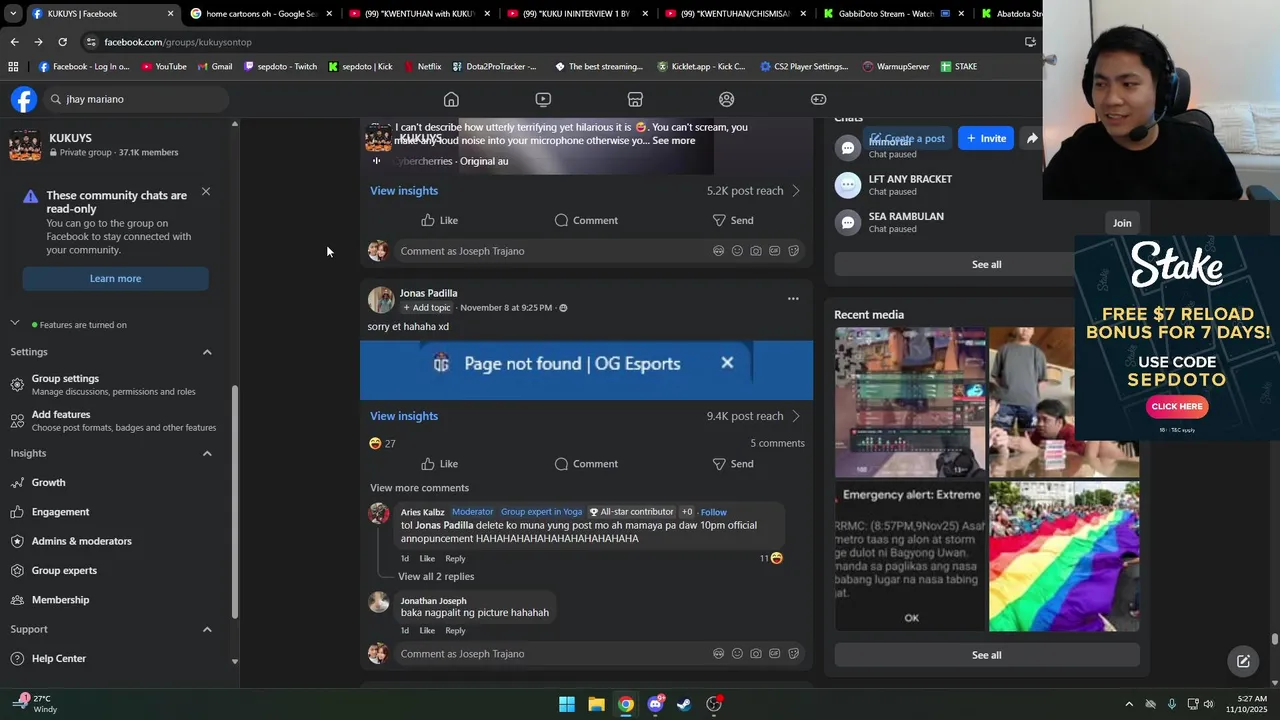Expand Features are turned on chevron
This screenshot has width=1280, height=720.
15,323
